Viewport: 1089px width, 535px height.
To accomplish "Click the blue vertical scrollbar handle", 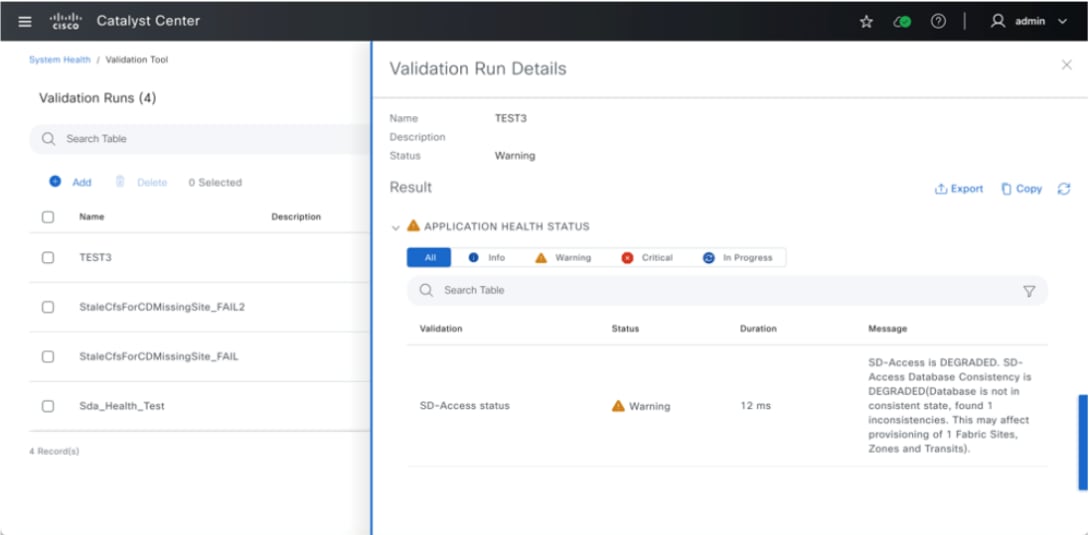I will point(1082,442).
